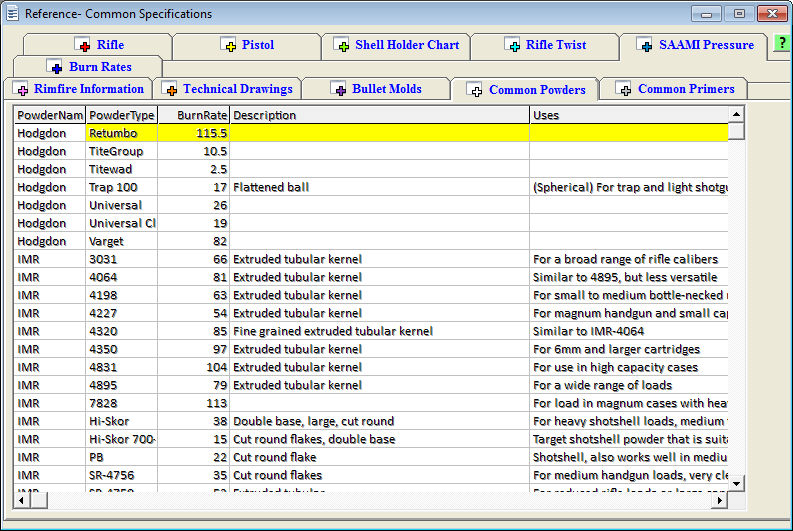Select the Varget powder cell
793x531 pixels.
pos(122,241)
